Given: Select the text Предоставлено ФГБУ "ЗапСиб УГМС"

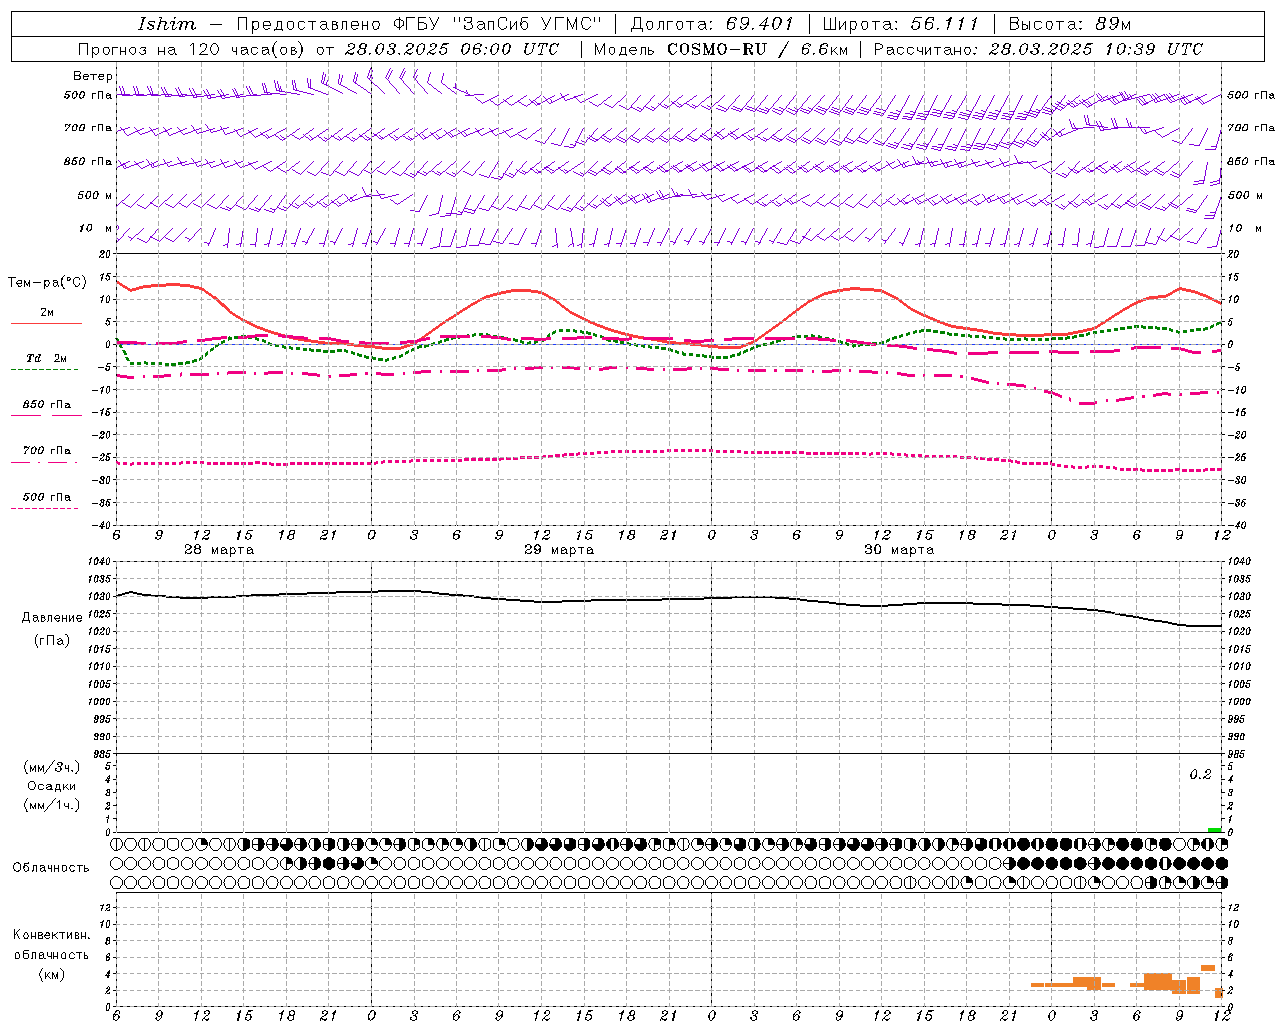Looking at the screenshot, I should coord(419,24).
